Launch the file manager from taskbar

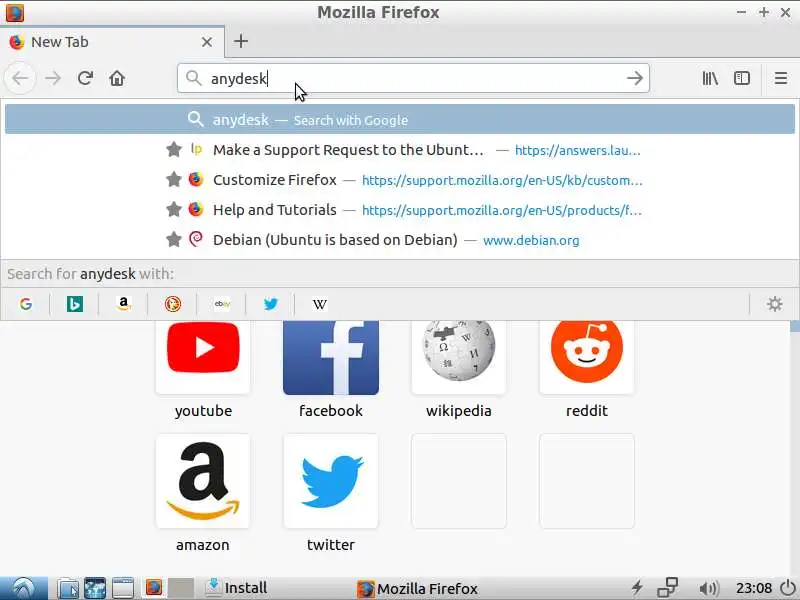tap(67, 588)
